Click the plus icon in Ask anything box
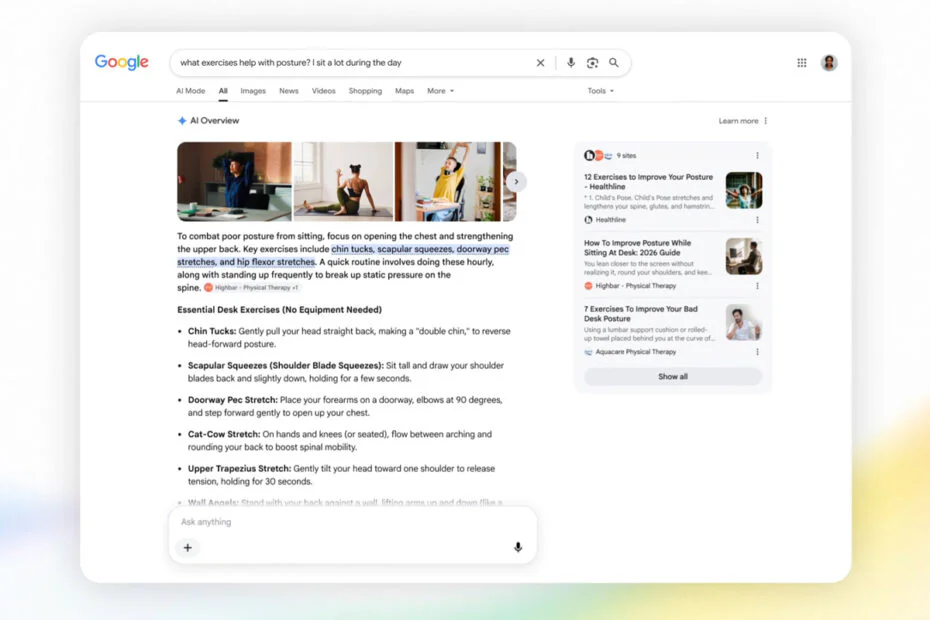Viewport: 930px width, 620px height. 187,548
